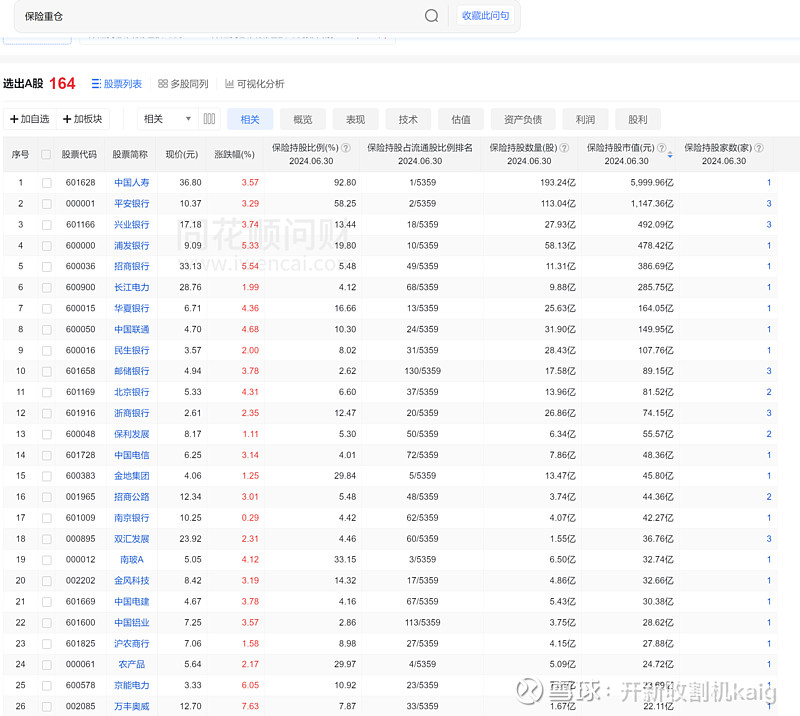Open the 南玻A stock link

coord(132,560)
